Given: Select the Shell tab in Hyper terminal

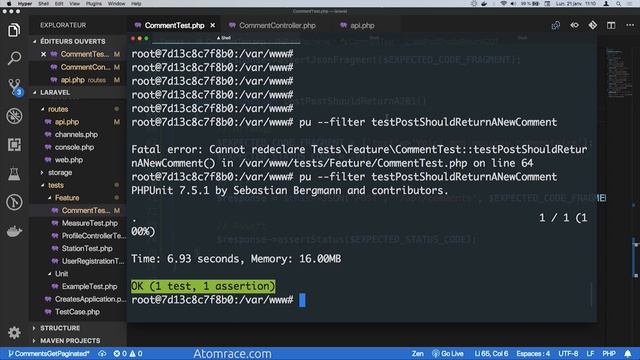Looking at the screenshot, I should [x=224, y=38].
